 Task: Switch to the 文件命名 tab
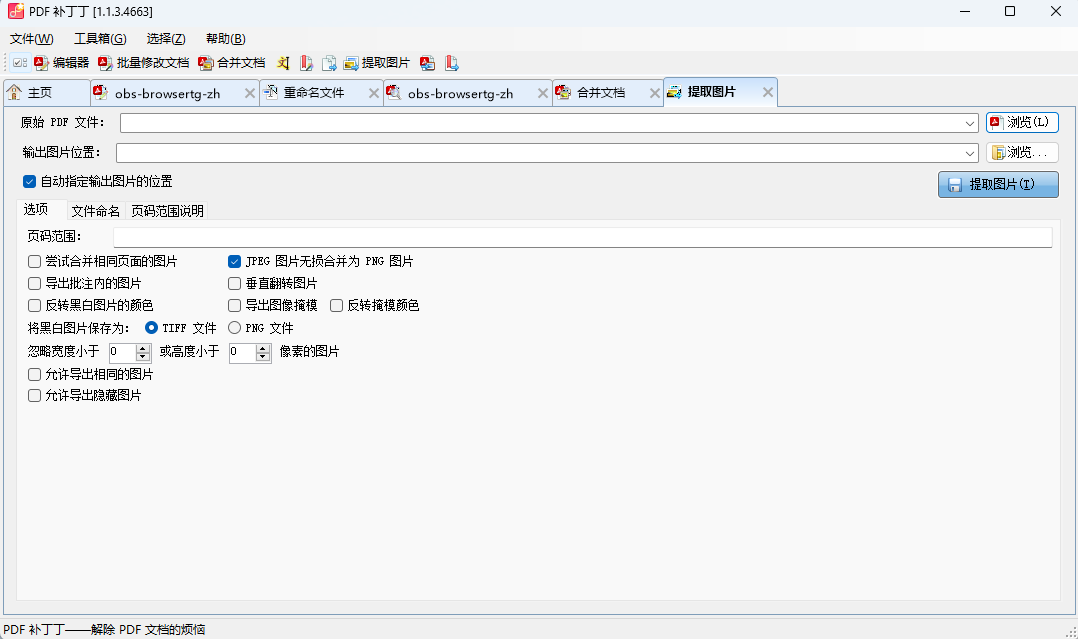click(95, 211)
